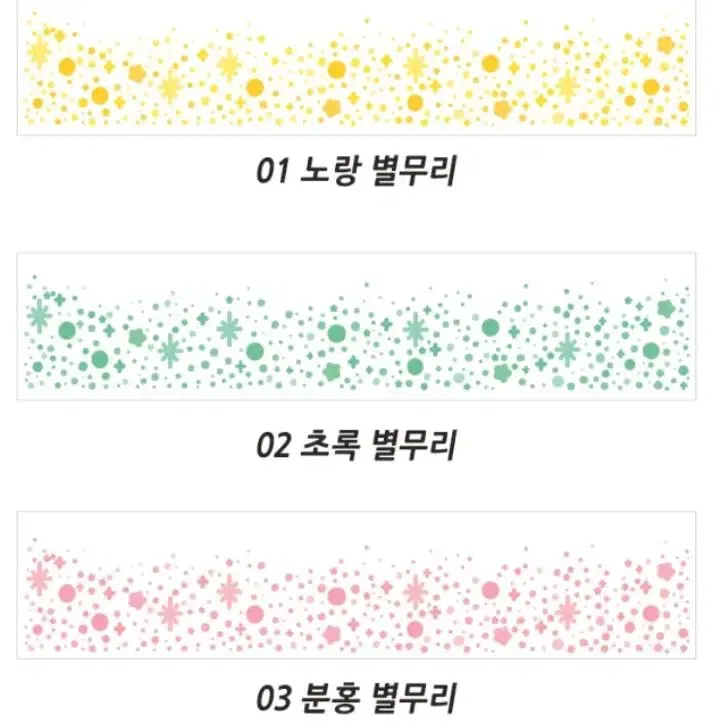Screen dimensions: 723x723
Task: Select the green star cluster pattern strip
Action: point(356,326)
